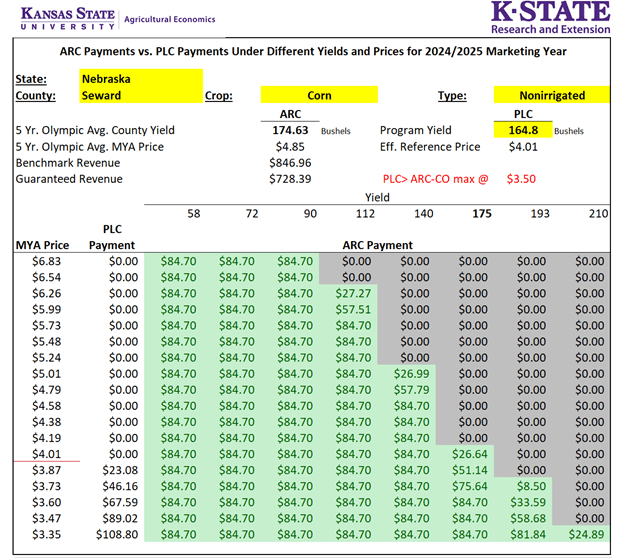Click the Kansas State University logo
The image size is (624, 558).
point(58,17)
